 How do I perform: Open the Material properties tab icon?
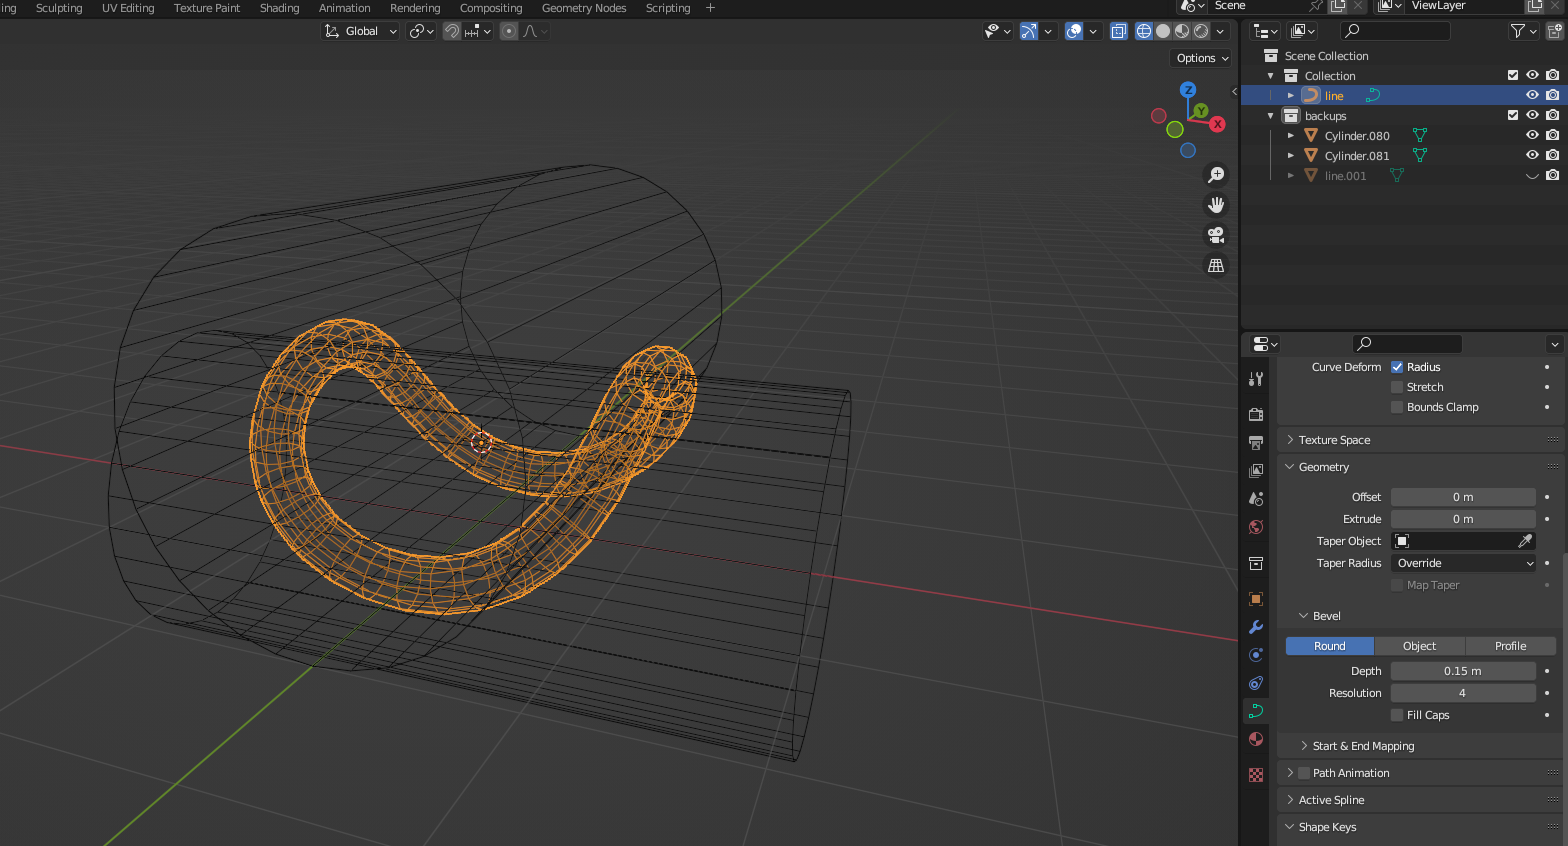(1256, 739)
